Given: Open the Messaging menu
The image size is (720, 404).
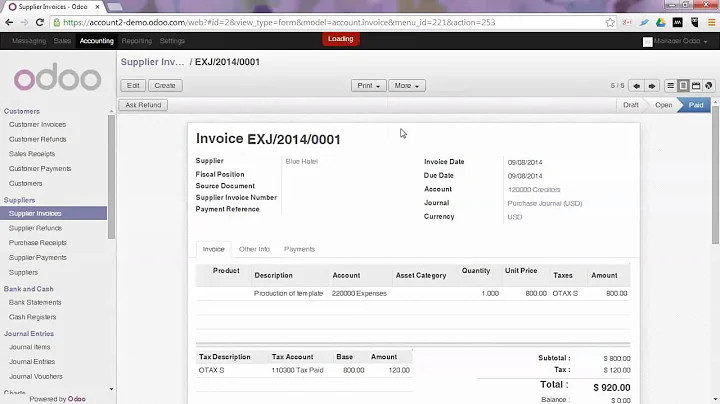Looking at the screenshot, I should 29,41.
